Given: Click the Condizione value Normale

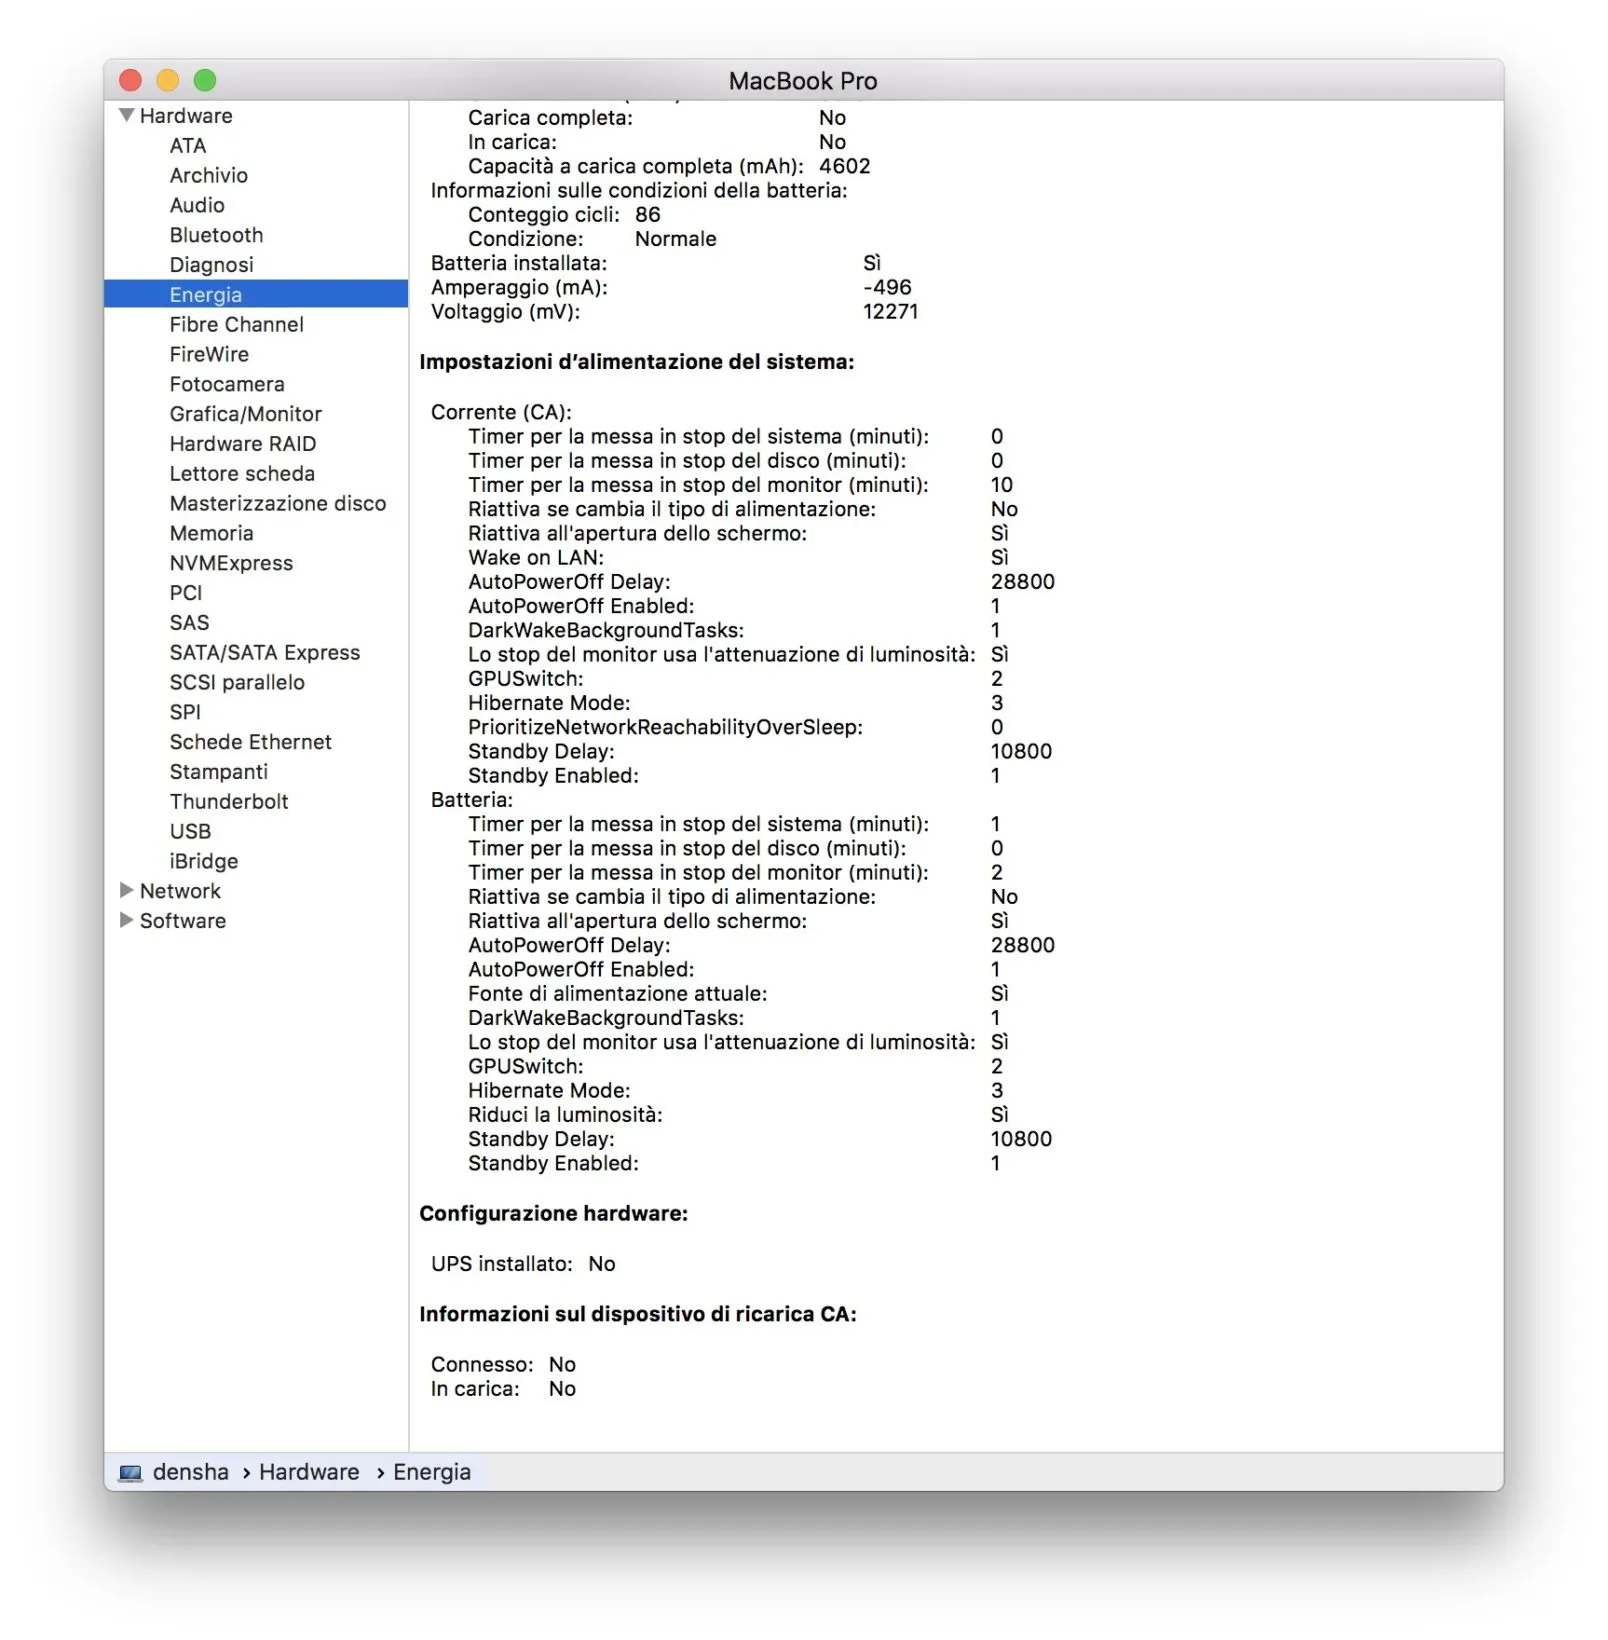Looking at the screenshot, I should click(675, 239).
